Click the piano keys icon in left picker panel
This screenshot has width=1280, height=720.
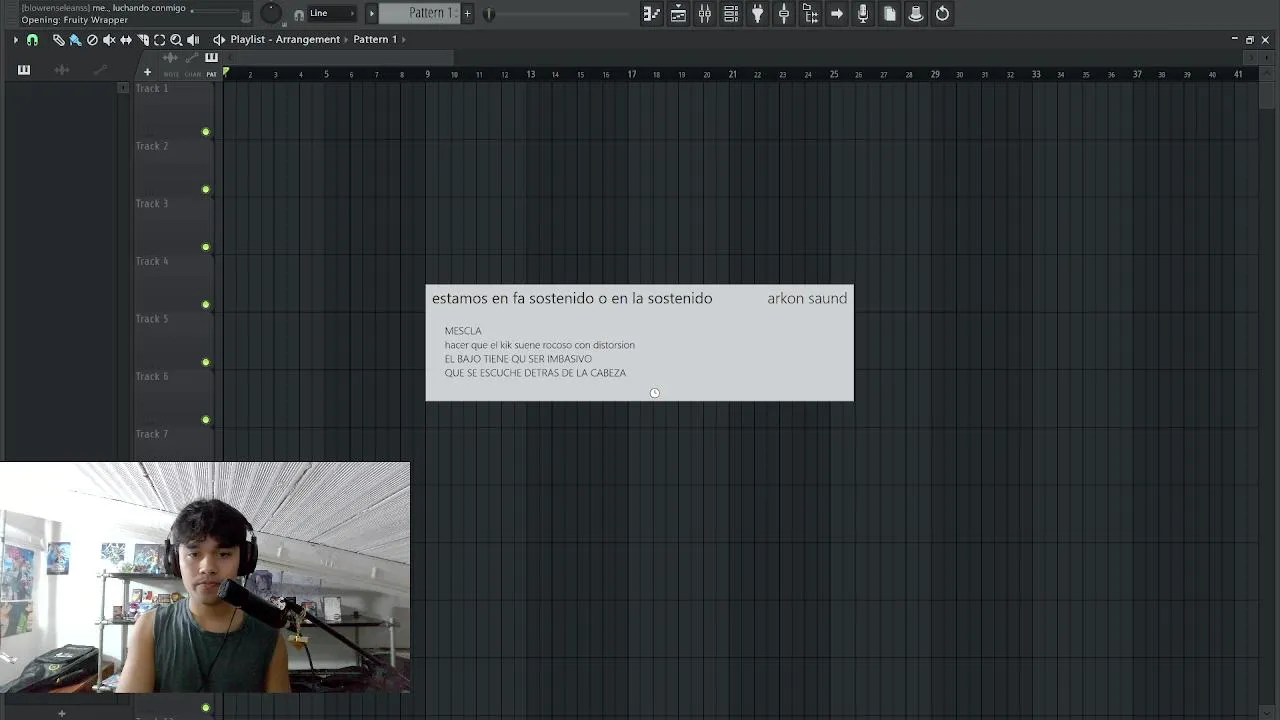point(24,70)
